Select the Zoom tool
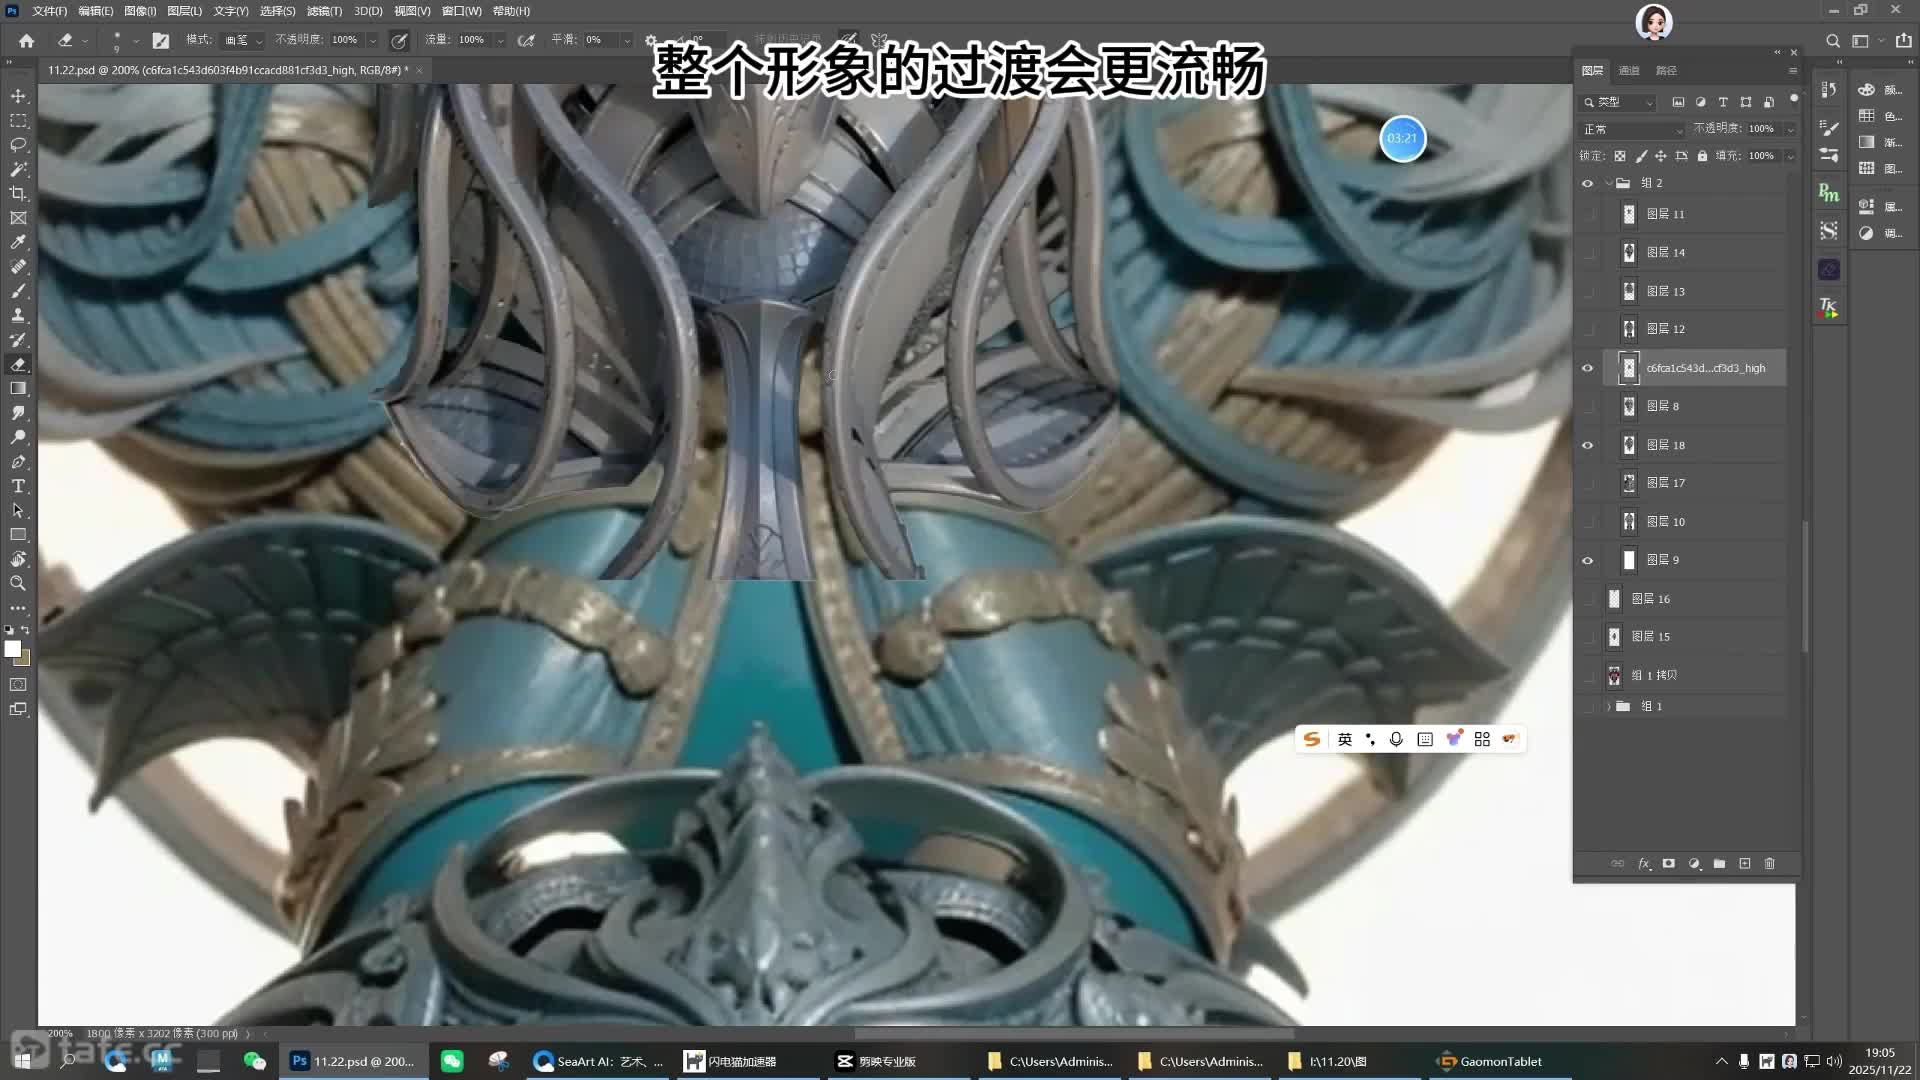The width and height of the screenshot is (1920, 1080). [x=18, y=583]
